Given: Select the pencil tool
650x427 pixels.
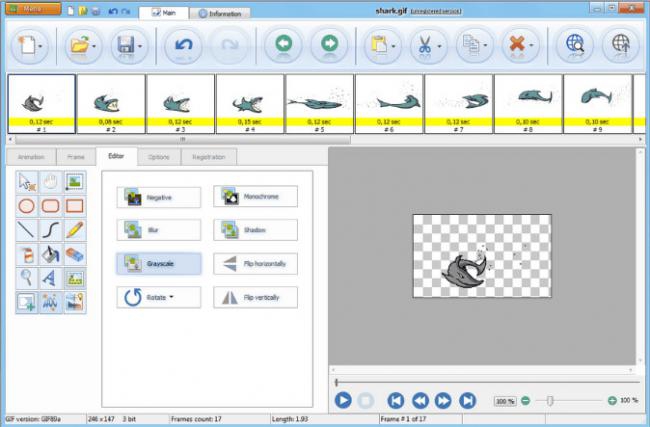Looking at the screenshot, I should pos(75,230).
